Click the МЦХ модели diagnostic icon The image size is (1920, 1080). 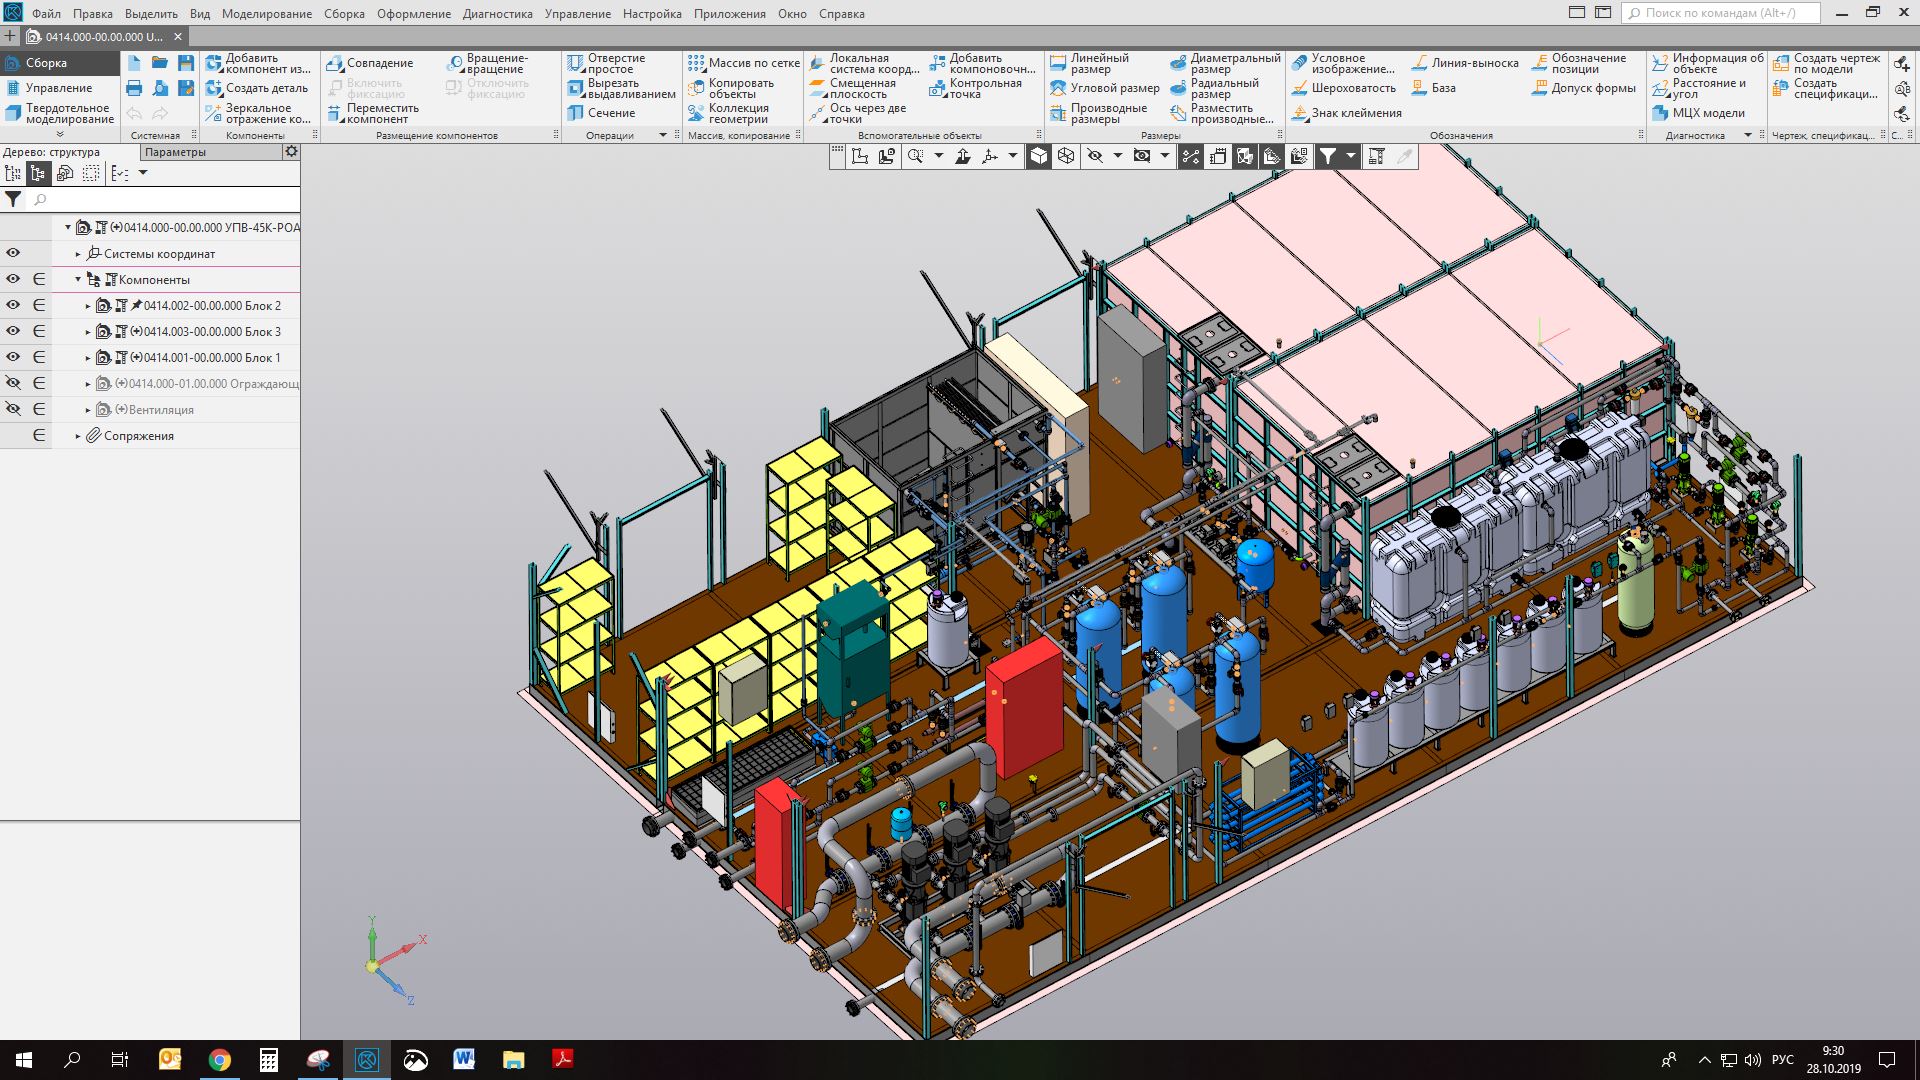[x=1660, y=113]
